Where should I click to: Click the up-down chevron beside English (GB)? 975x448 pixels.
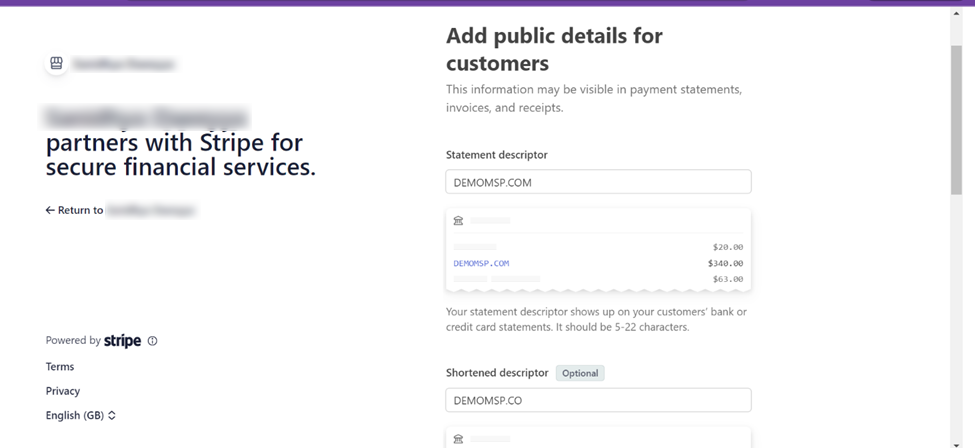coord(112,415)
